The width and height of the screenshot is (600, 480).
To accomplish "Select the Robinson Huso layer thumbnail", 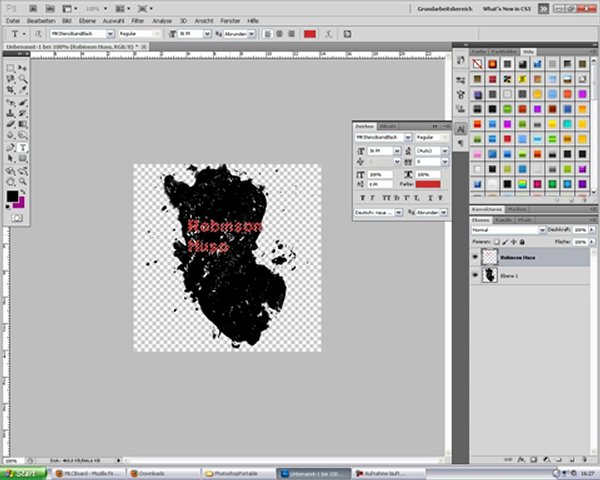I will pyautogui.click(x=490, y=257).
